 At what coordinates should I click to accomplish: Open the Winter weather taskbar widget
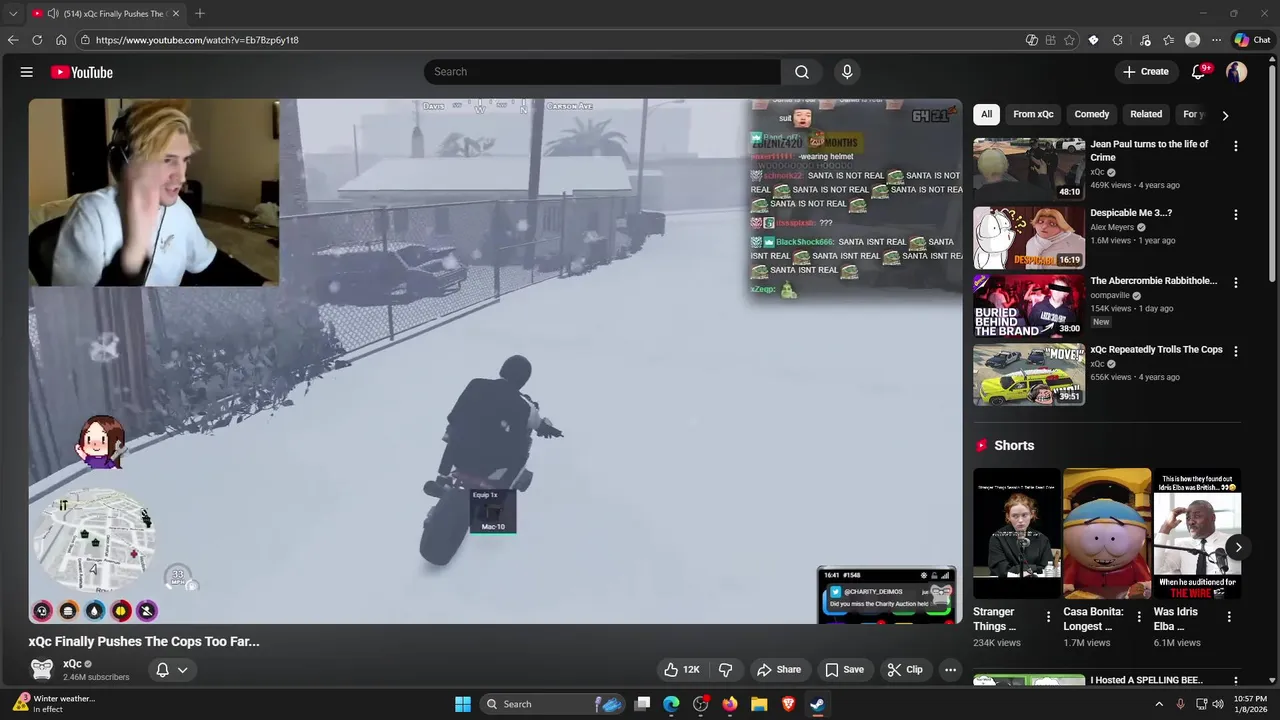56,704
